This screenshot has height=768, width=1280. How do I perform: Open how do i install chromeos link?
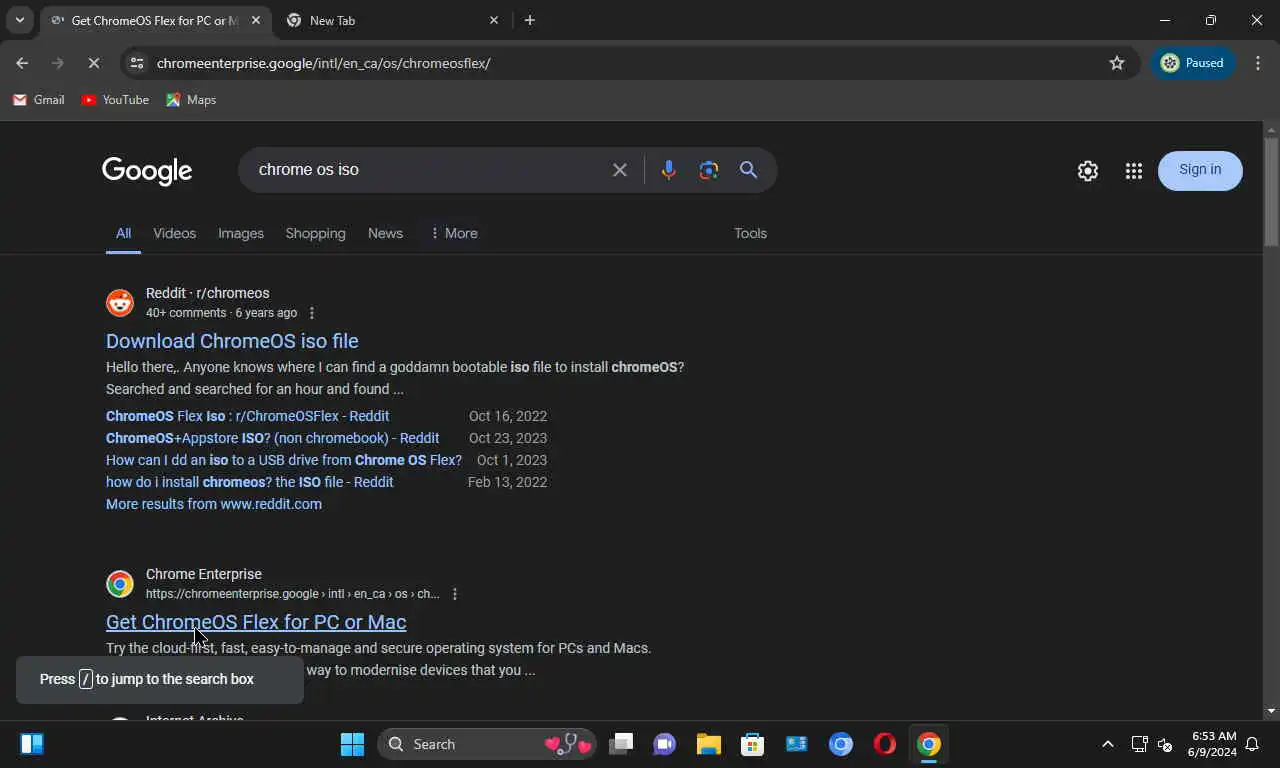point(250,482)
